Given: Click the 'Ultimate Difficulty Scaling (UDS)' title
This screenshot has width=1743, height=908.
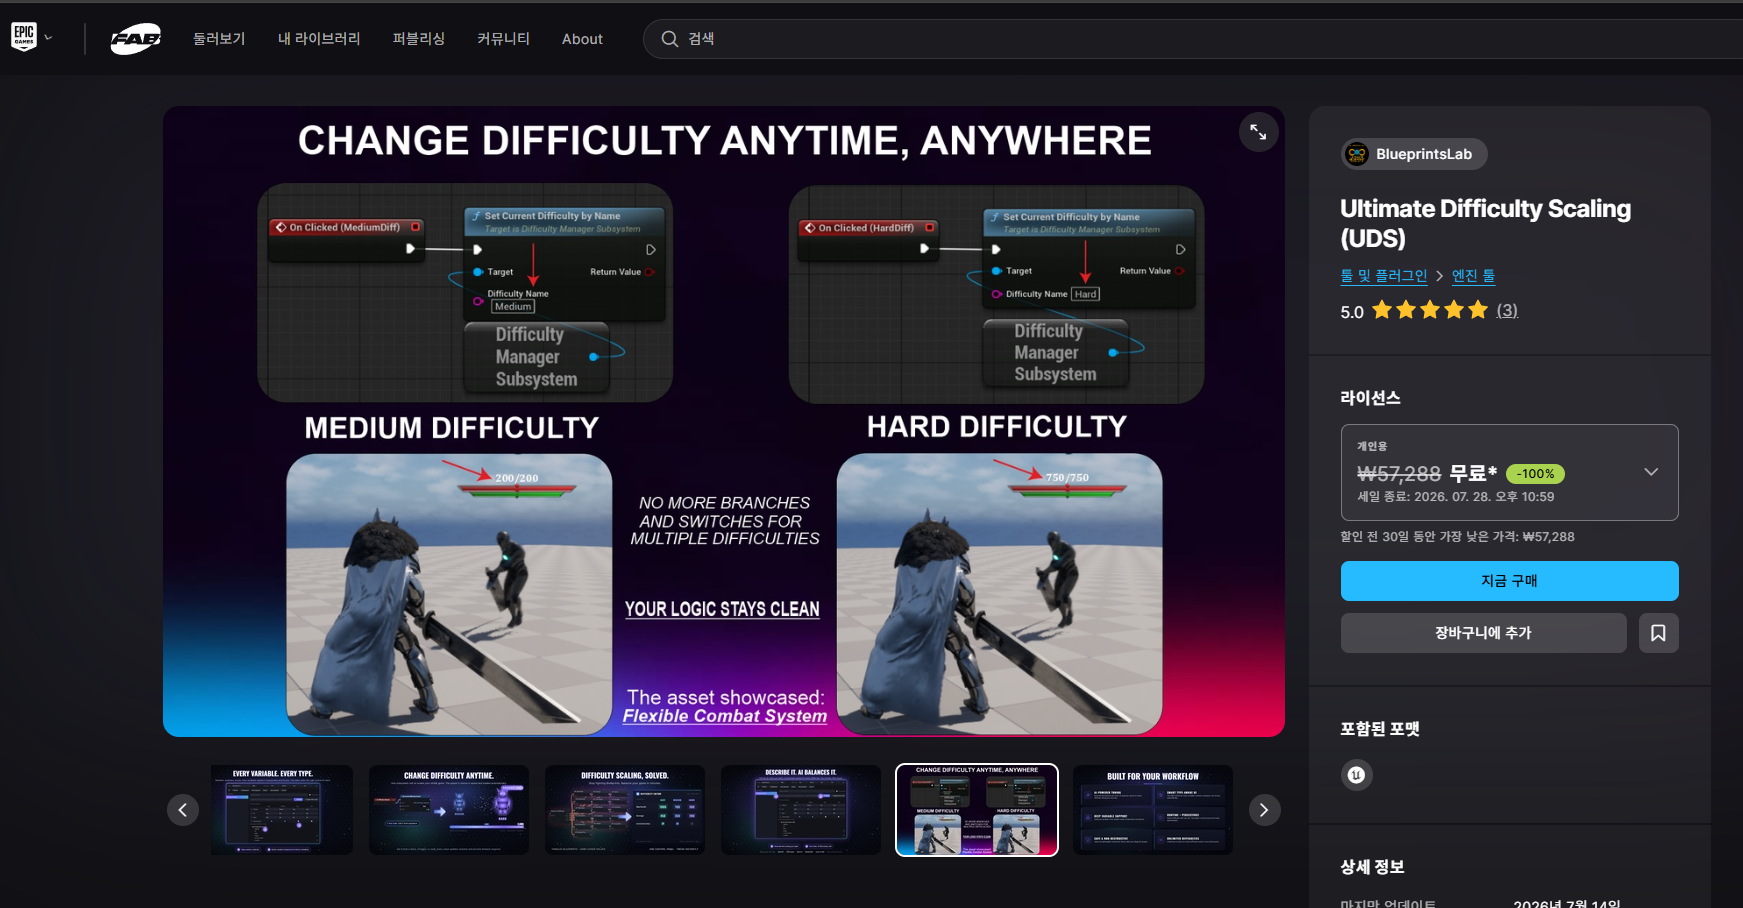Looking at the screenshot, I should pos(1486,223).
